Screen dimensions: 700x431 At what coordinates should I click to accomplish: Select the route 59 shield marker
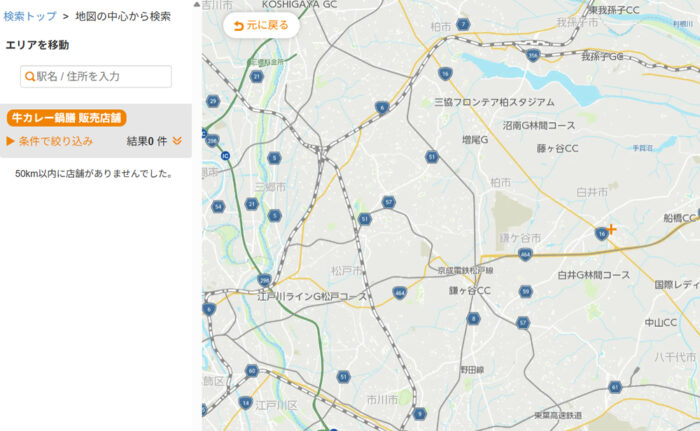click(526, 291)
